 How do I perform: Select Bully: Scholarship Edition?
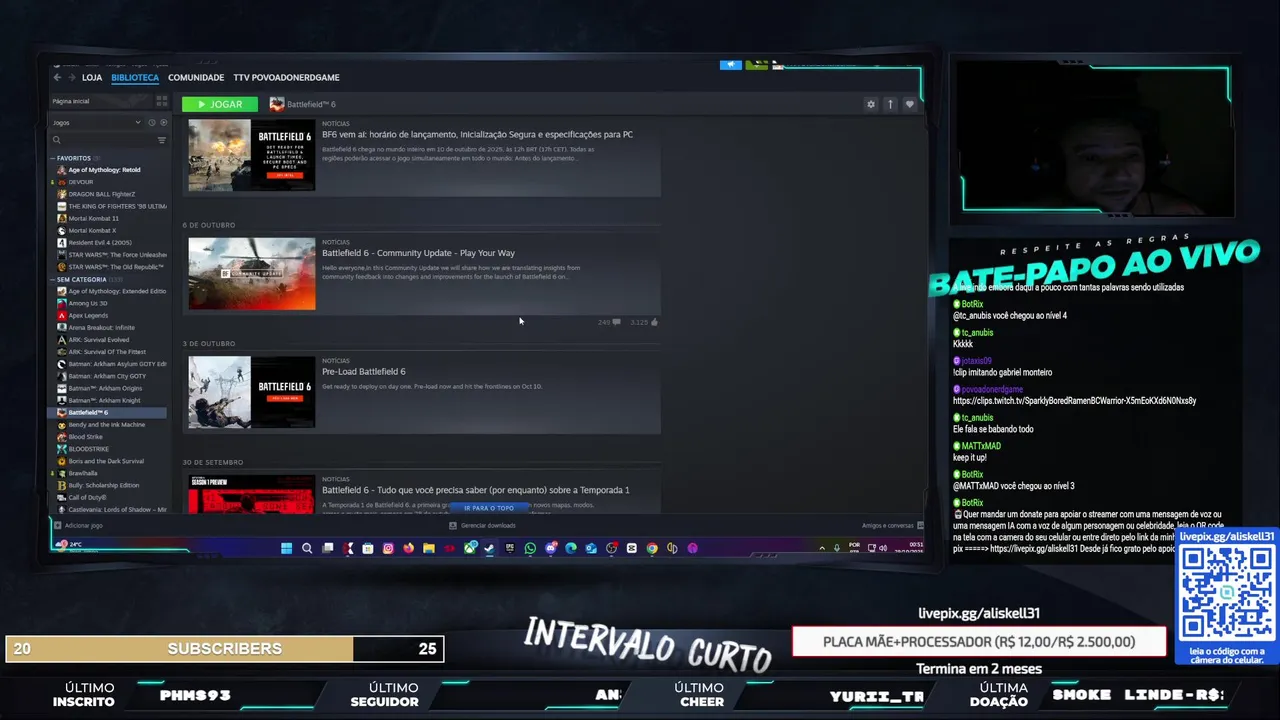coord(104,485)
